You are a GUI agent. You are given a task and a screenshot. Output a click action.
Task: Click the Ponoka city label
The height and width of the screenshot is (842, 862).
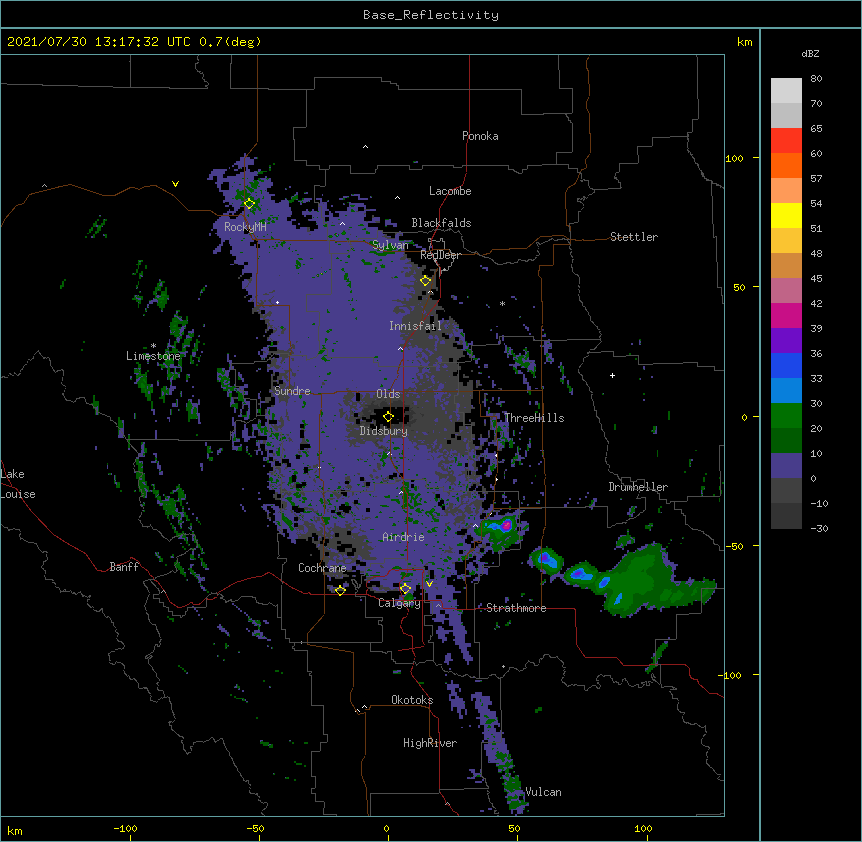(480, 136)
